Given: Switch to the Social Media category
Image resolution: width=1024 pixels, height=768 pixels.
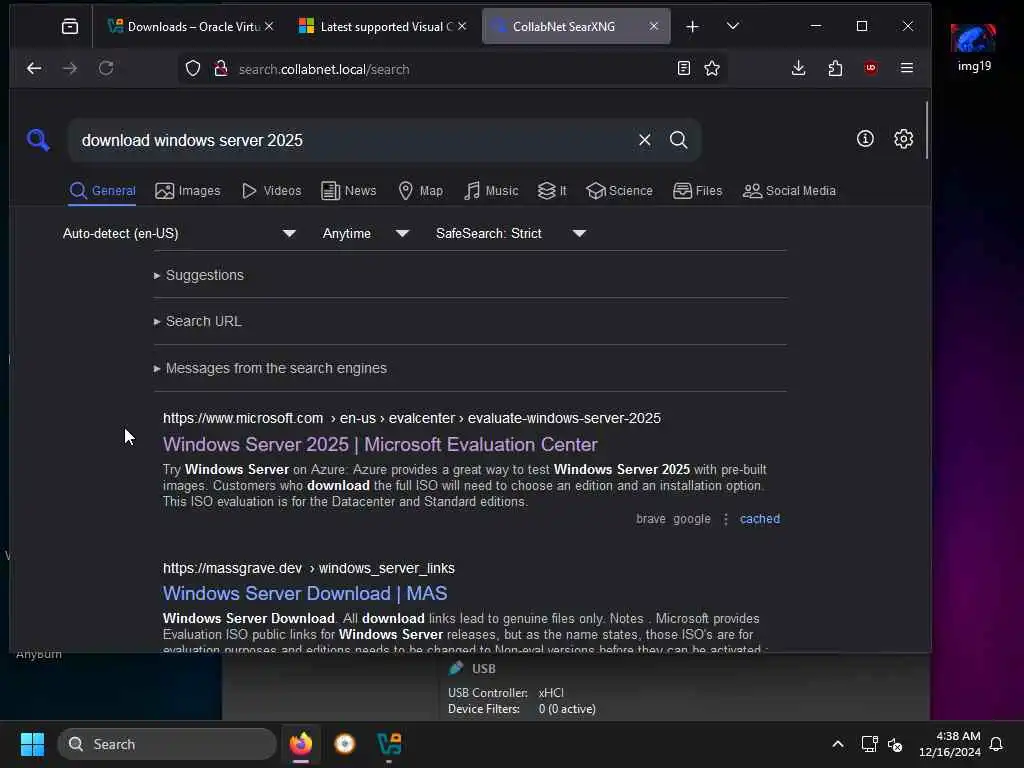Looking at the screenshot, I should [789, 191].
